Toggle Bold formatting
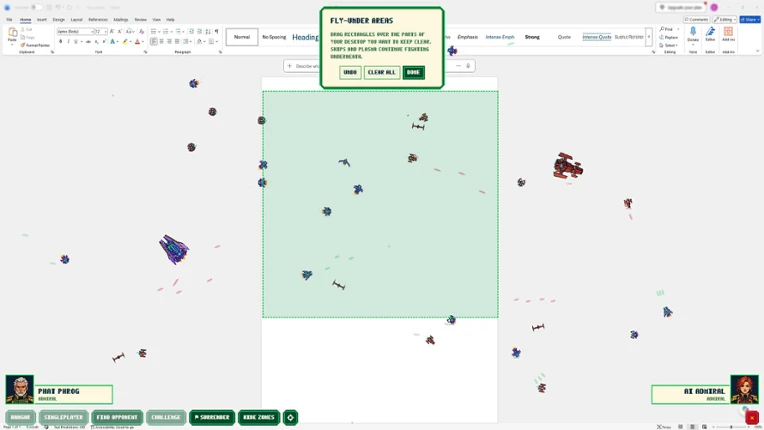This screenshot has height=430, width=764. pos(60,42)
